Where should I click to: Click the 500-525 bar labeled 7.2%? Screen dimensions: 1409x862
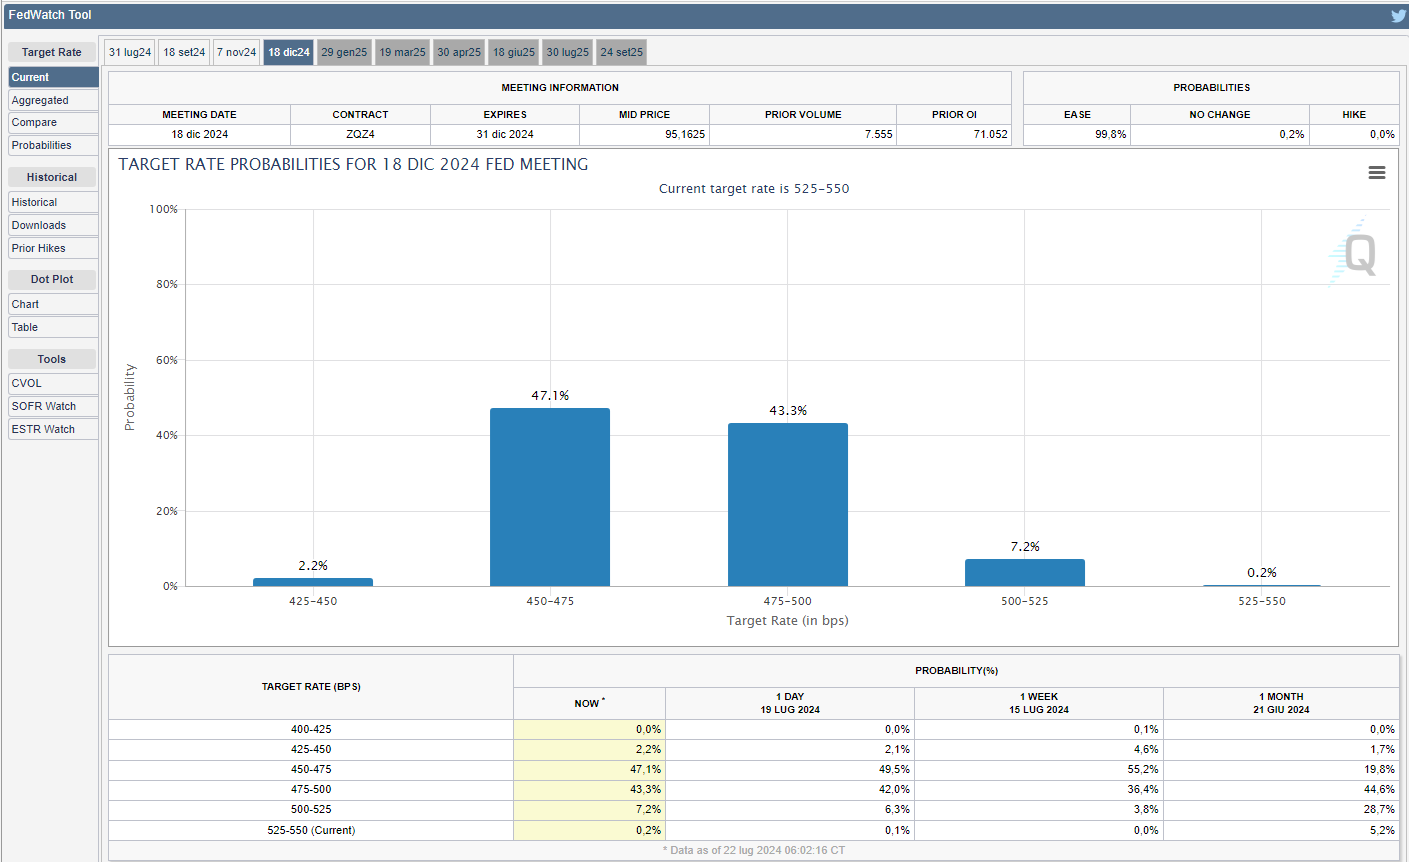[x=1025, y=572]
